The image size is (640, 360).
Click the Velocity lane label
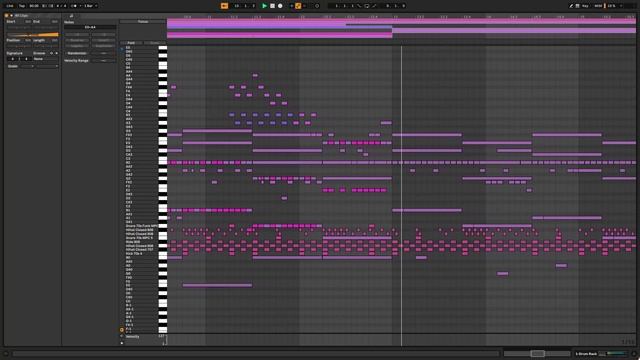coord(133,337)
